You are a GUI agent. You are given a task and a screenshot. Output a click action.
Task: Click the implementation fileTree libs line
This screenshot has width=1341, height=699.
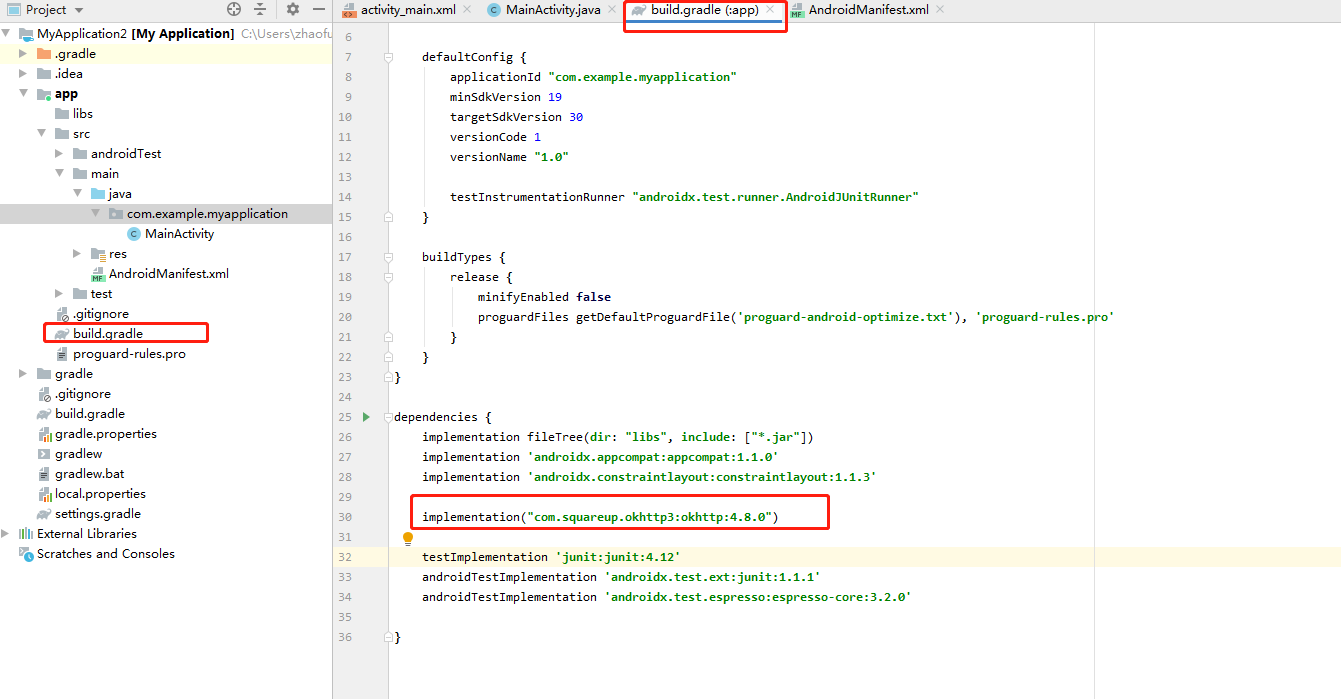pyautogui.click(x=618, y=437)
